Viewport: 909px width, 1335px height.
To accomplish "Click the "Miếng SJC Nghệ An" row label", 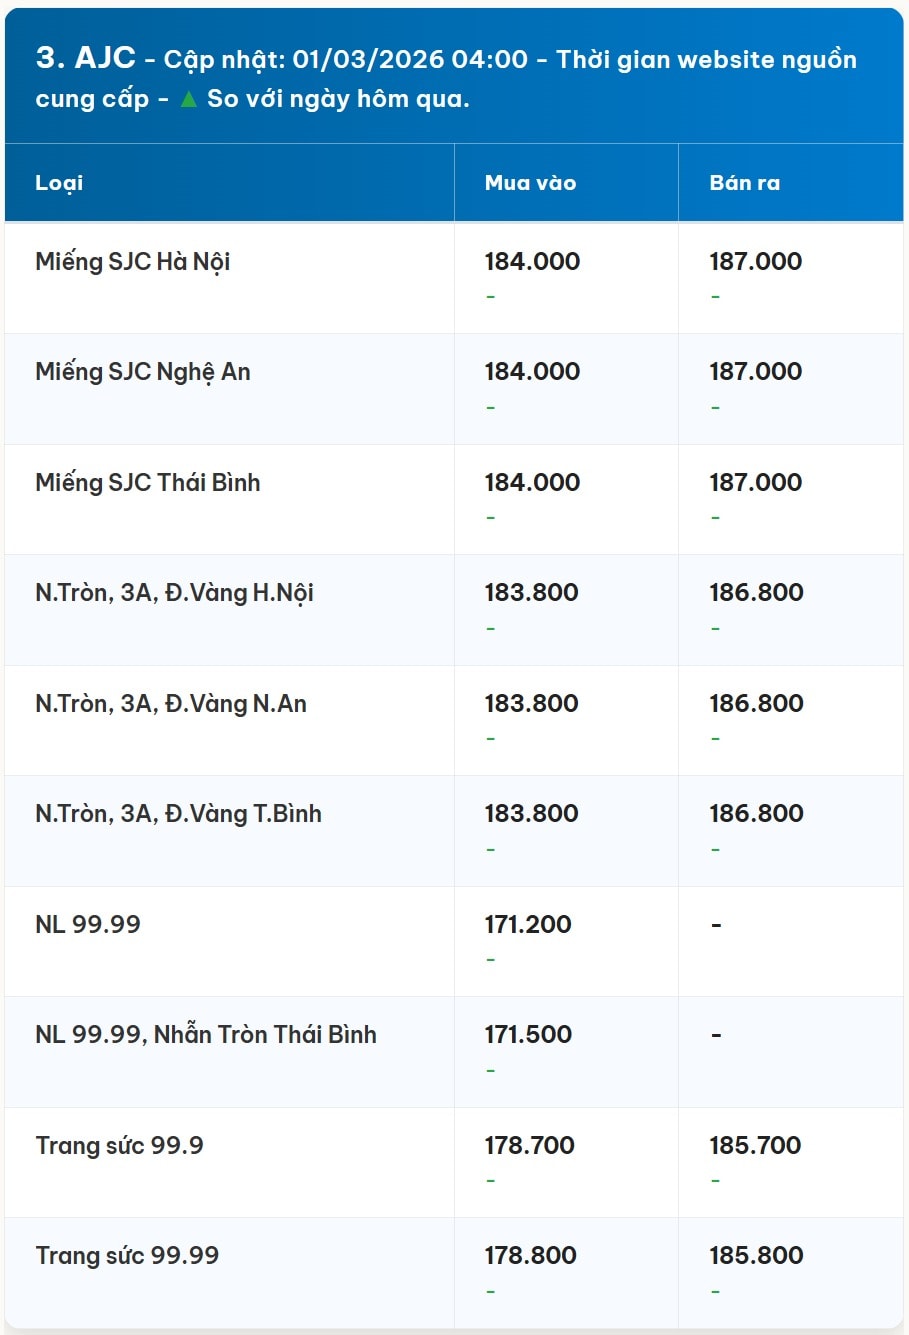I will (143, 372).
